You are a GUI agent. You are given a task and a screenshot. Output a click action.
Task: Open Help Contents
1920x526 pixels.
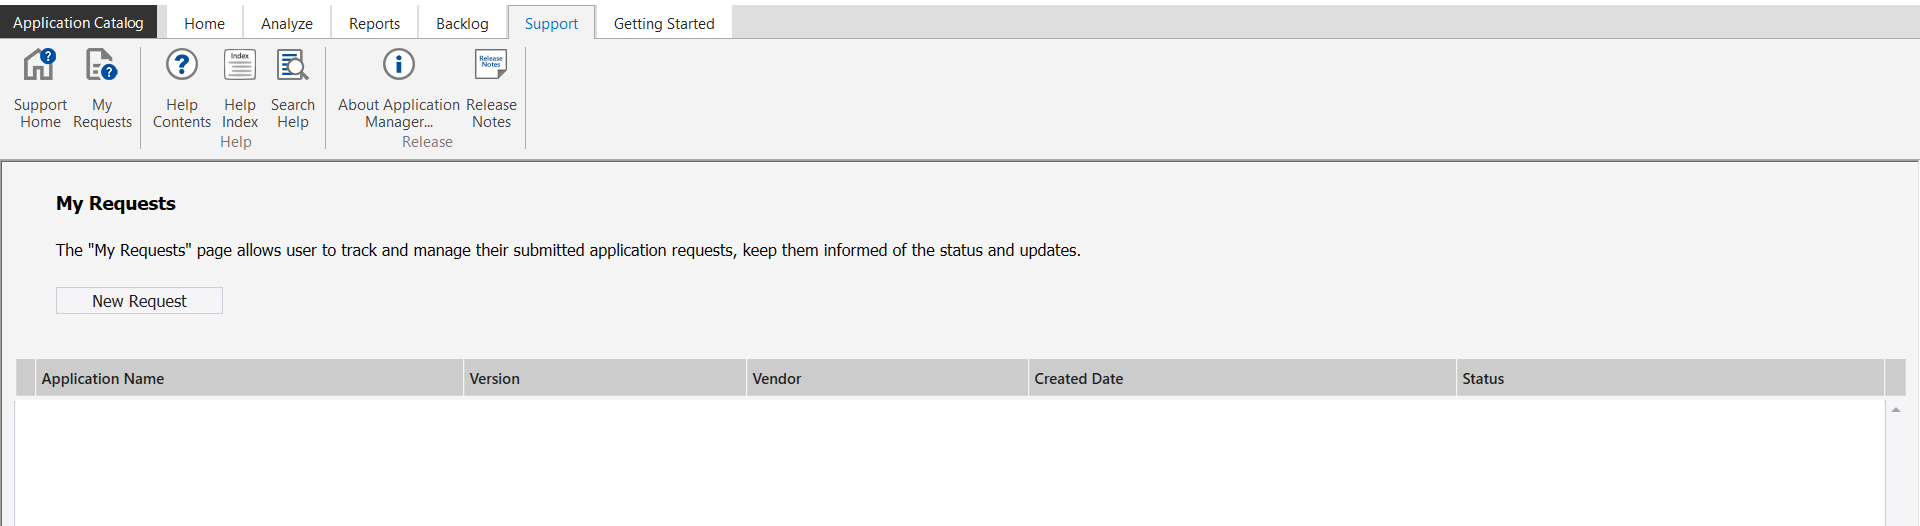tap(182, 66)
